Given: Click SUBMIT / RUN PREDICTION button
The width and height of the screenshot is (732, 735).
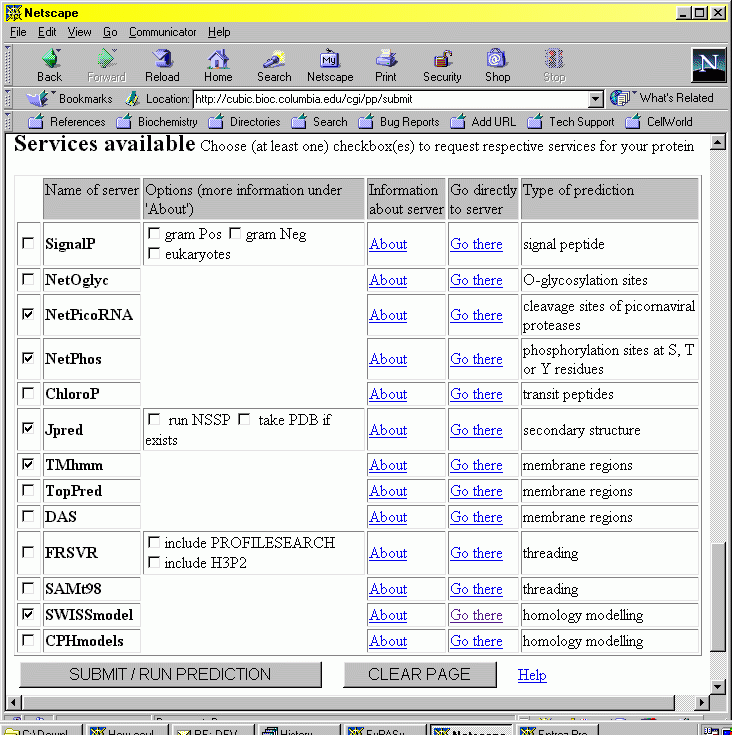Looking at the screenshot, I should click(x=171, y=675).
